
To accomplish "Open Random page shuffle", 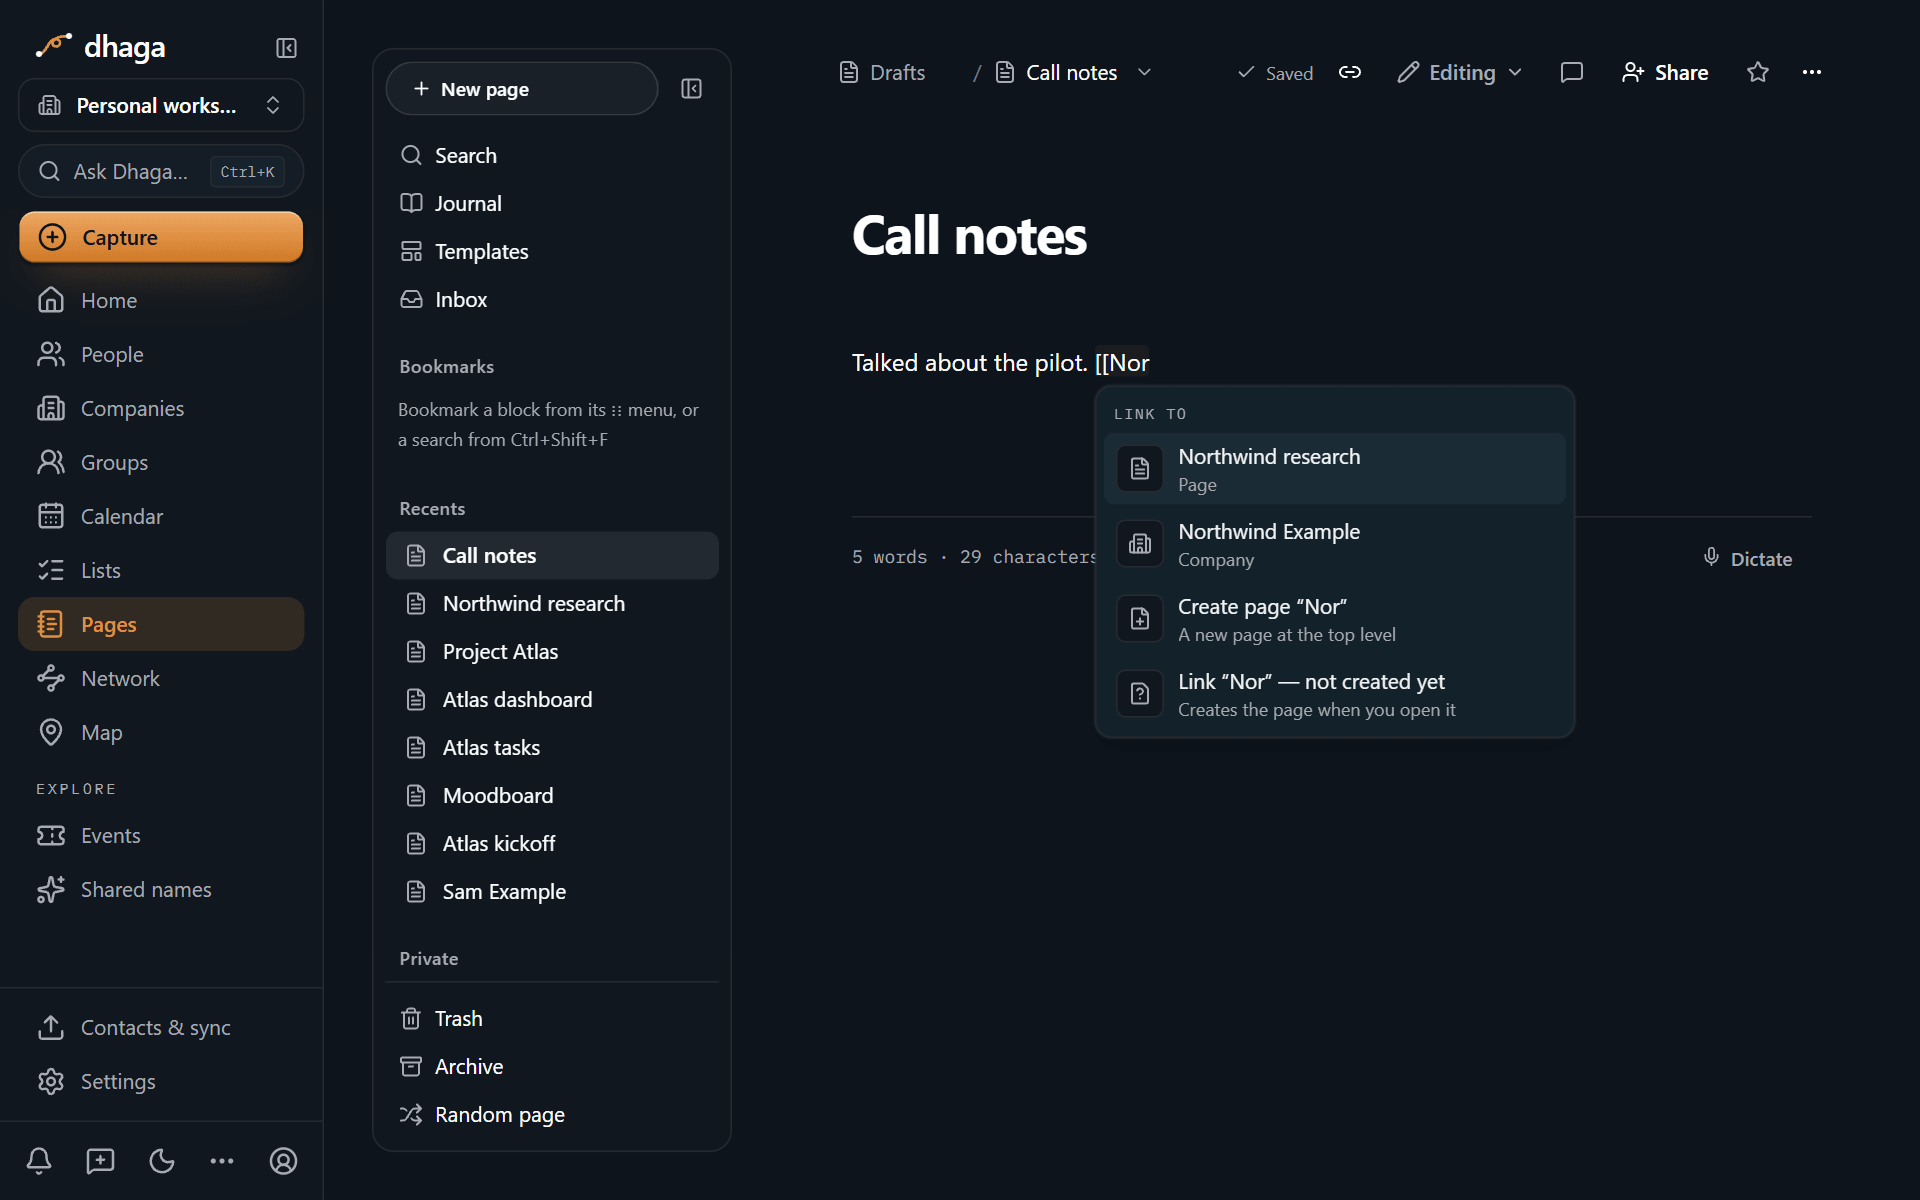I will click(552, 1114).
